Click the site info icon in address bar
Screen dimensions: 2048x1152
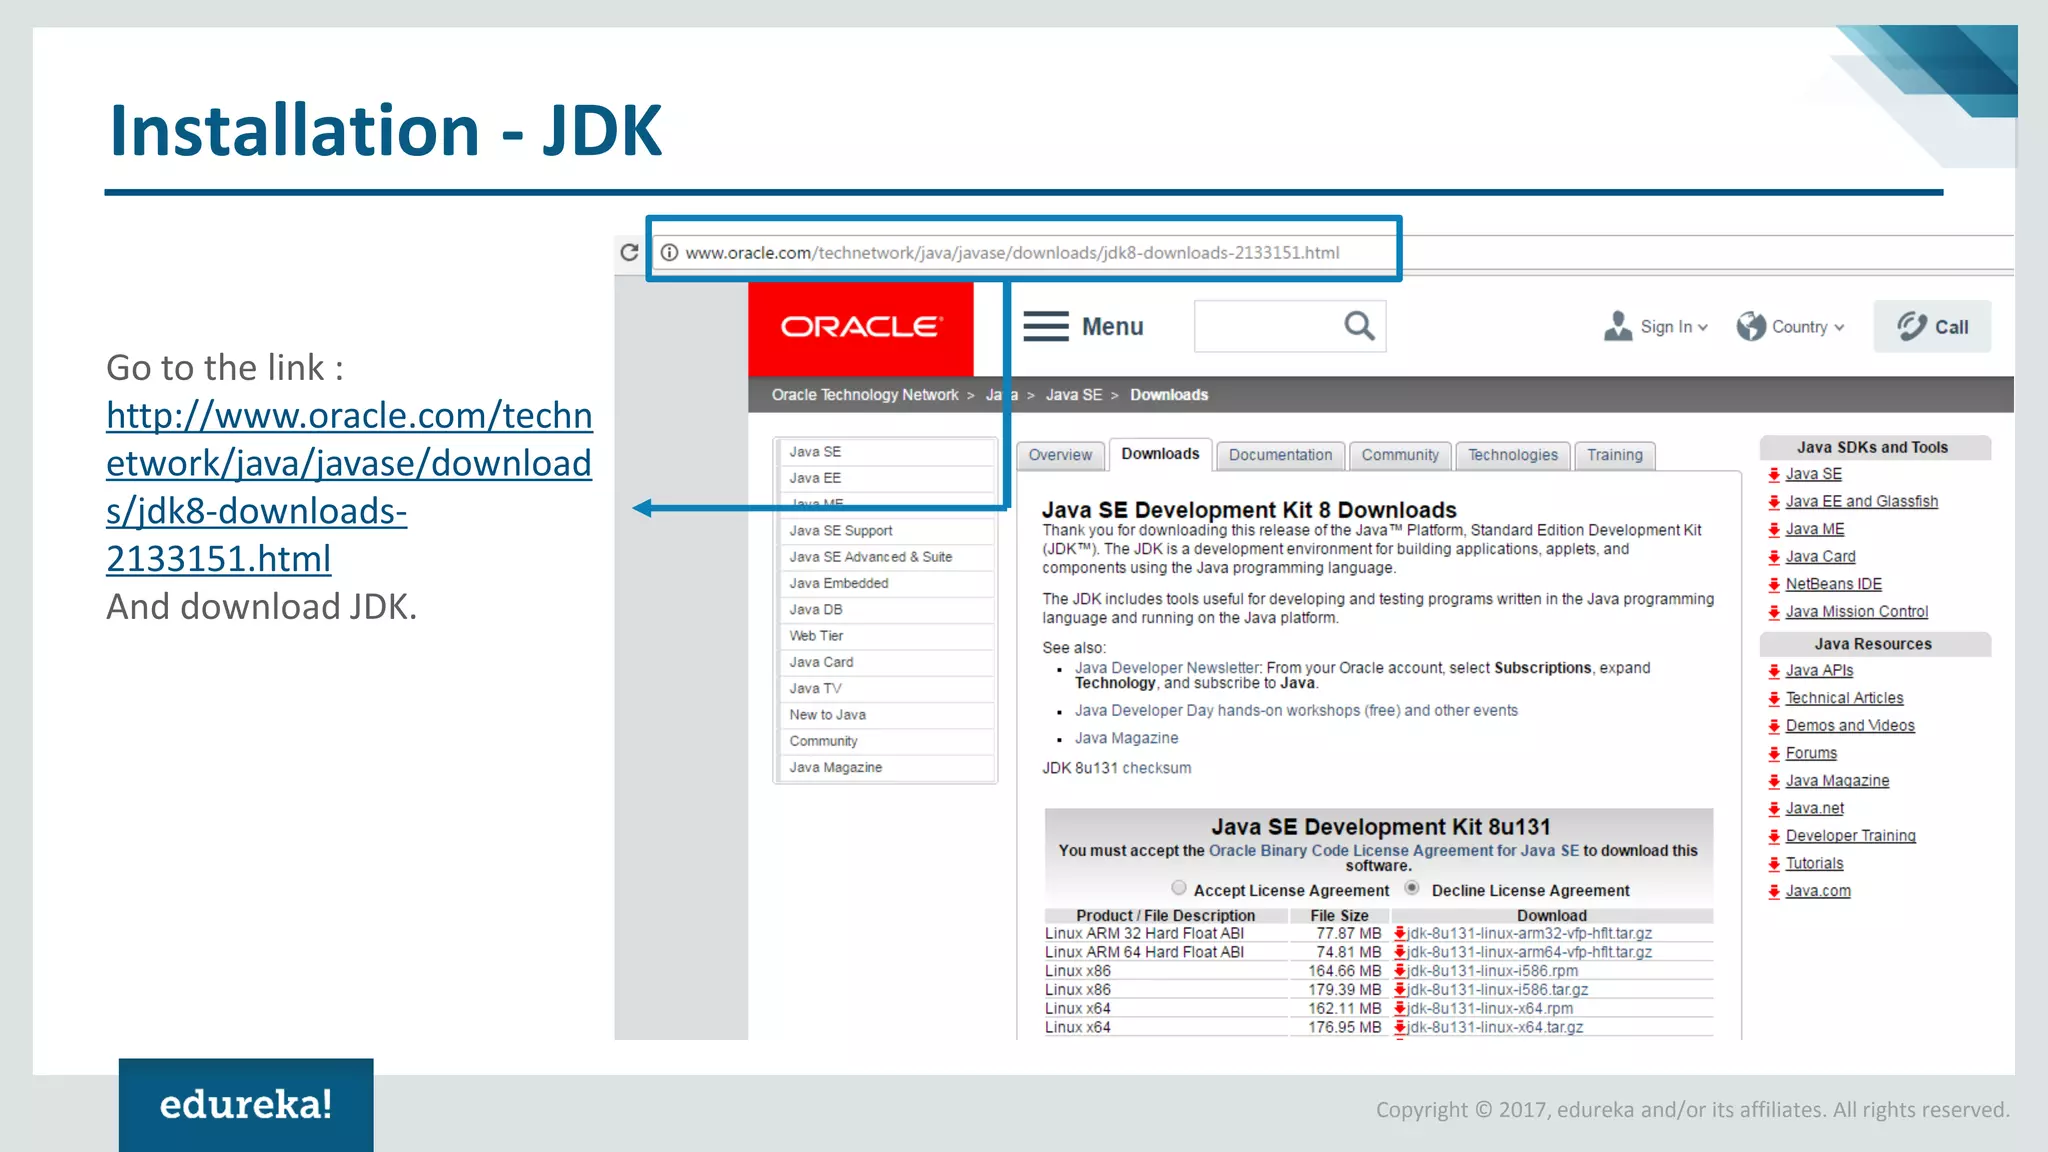tap(669, 253)
